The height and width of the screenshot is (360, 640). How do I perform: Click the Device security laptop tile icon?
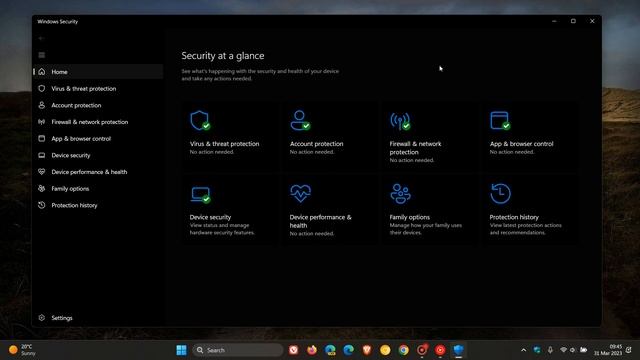[200, 195]
